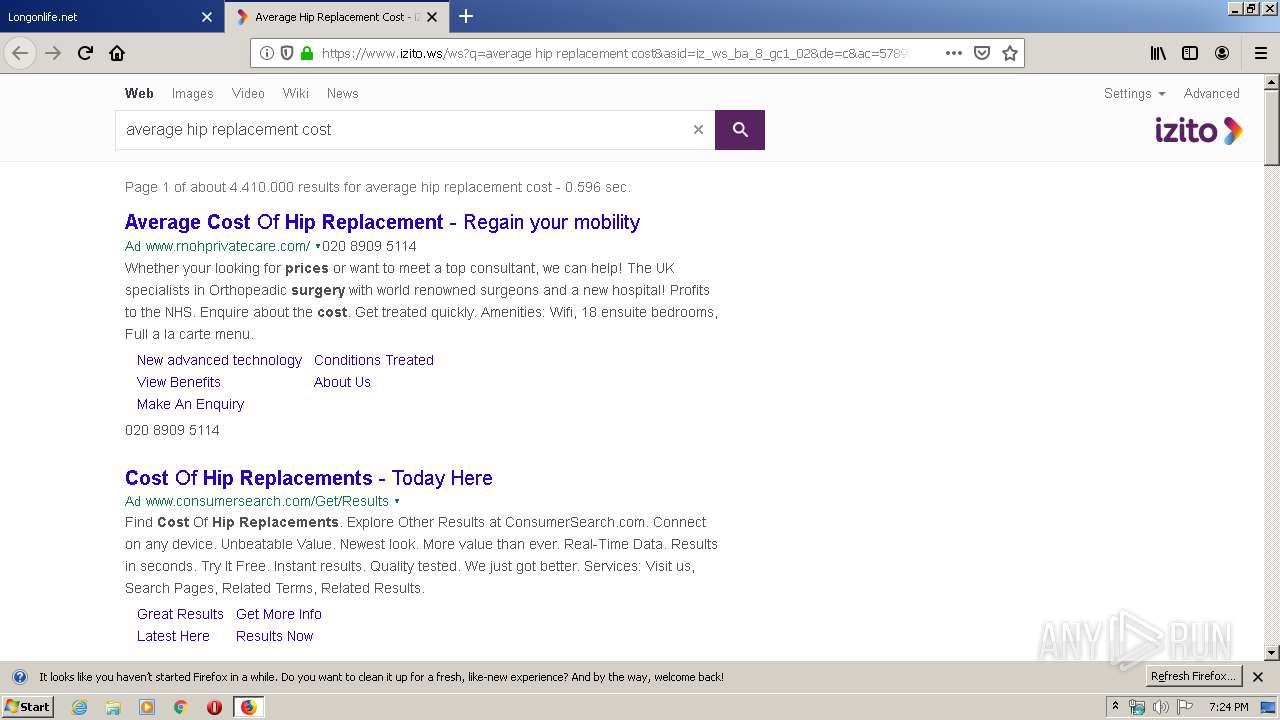This screenshot has width=1280, height=720.
Task: Clear the search box text
Action: 698,129
